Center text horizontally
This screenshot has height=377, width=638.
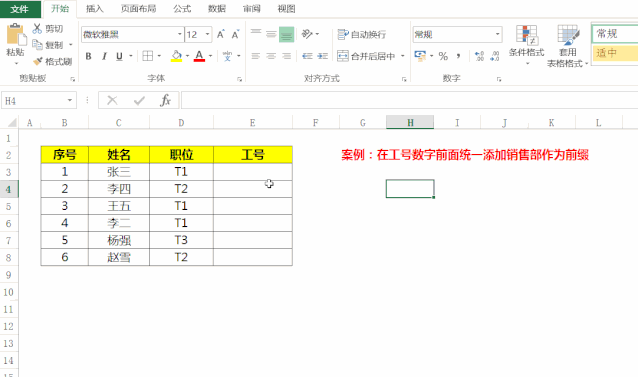(x=271, y=56)
